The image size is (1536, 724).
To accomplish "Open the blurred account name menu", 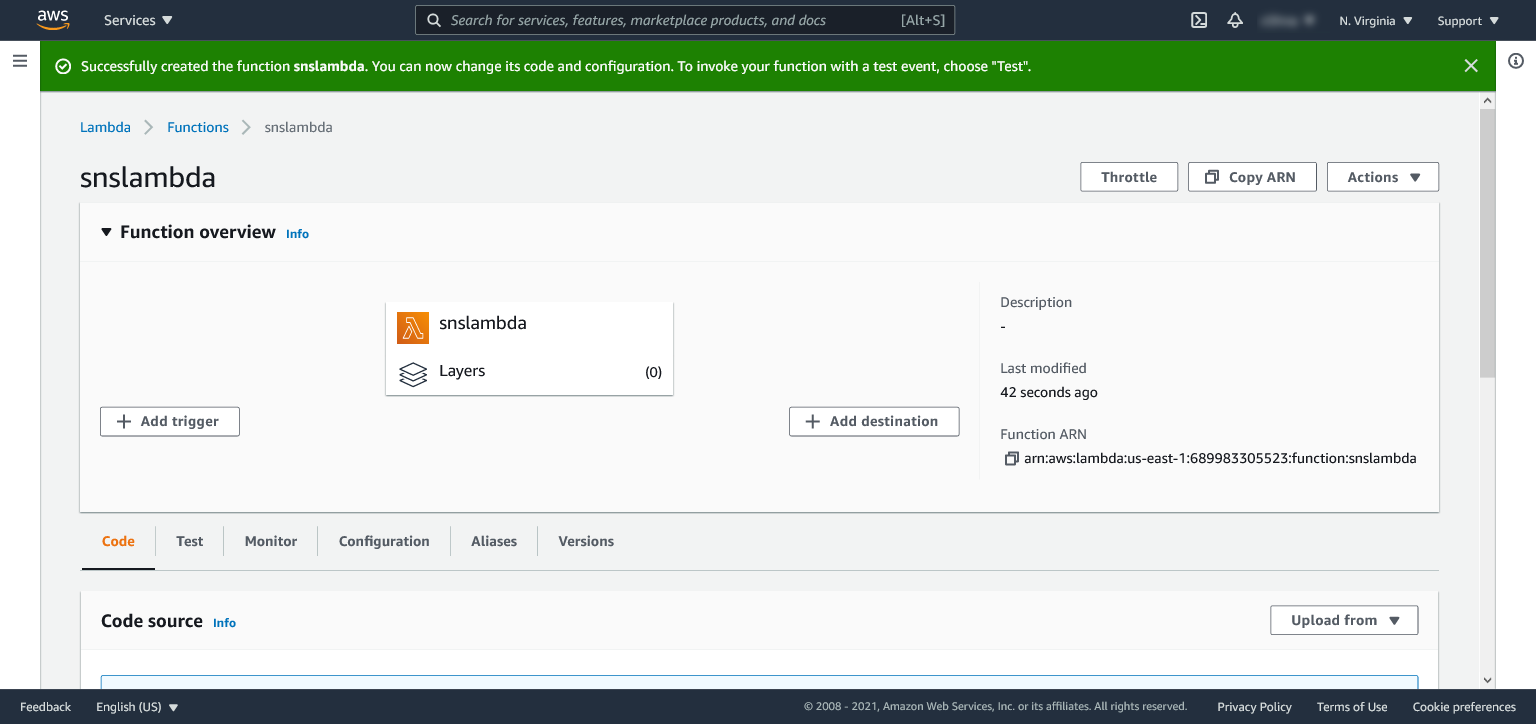I will pyautogui.click(x=1290, y=20).
